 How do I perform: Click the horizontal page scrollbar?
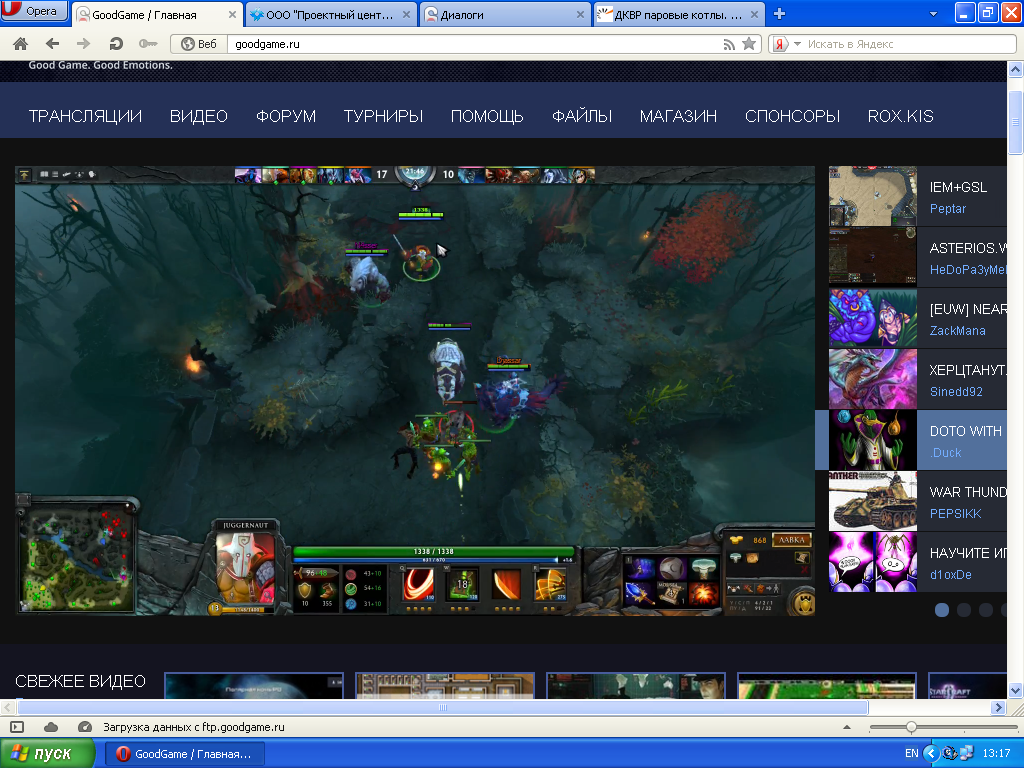click(x=442, y=707)
